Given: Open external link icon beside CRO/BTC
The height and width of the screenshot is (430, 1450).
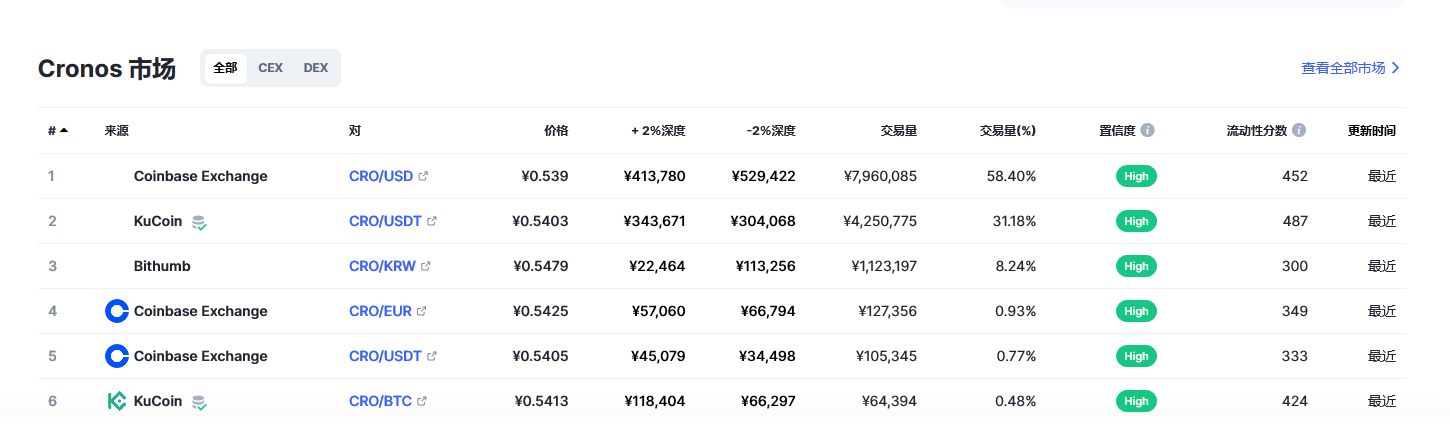Looking at the screenshot, I should tap(422, 401).
